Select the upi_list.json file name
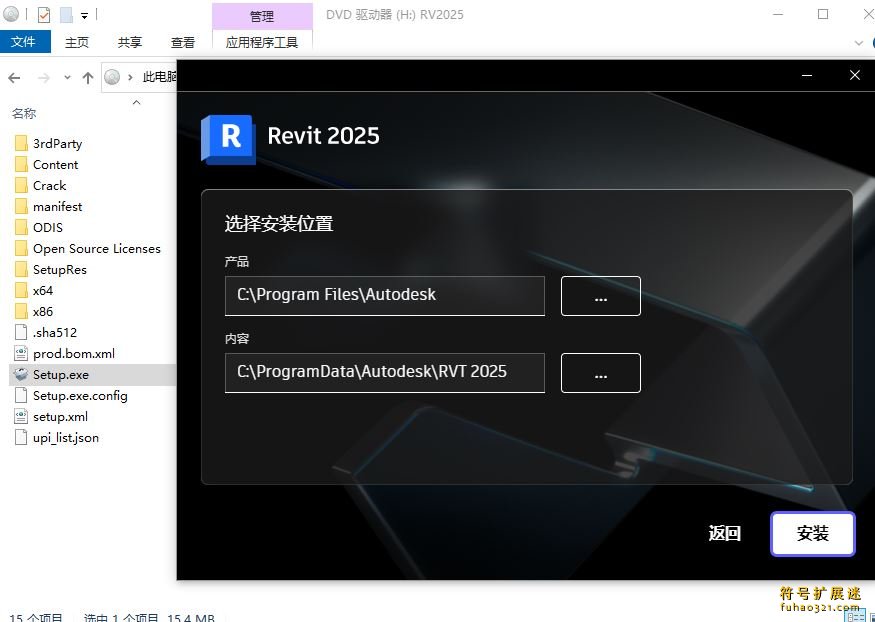 (x=66, y=438)
